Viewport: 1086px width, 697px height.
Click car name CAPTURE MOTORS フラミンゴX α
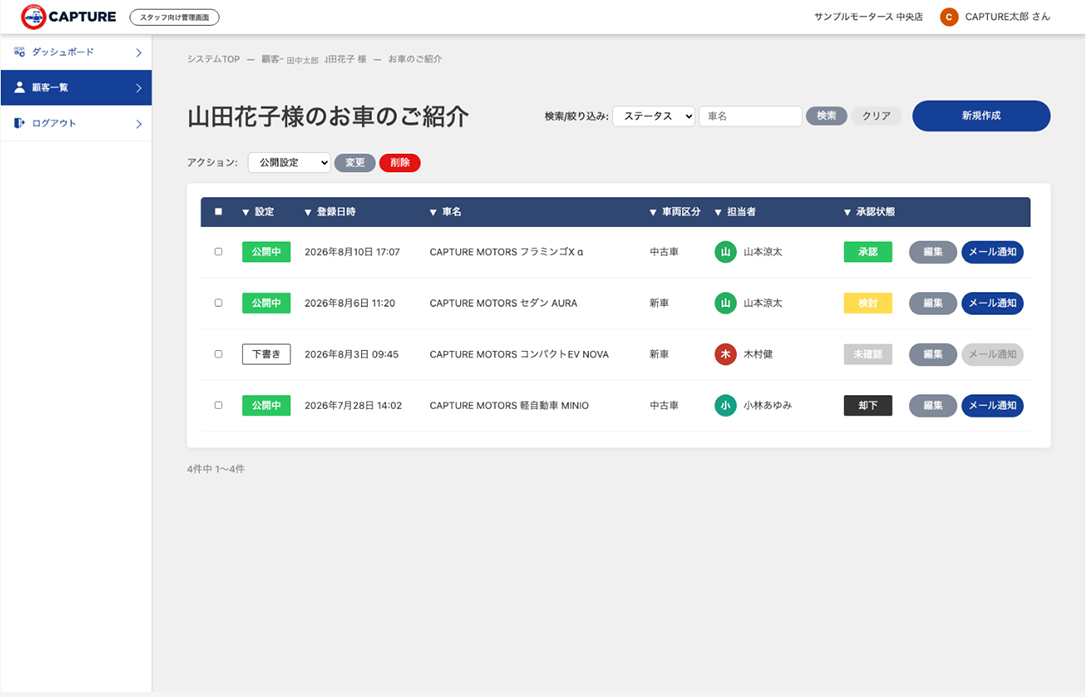coord(506,252)
